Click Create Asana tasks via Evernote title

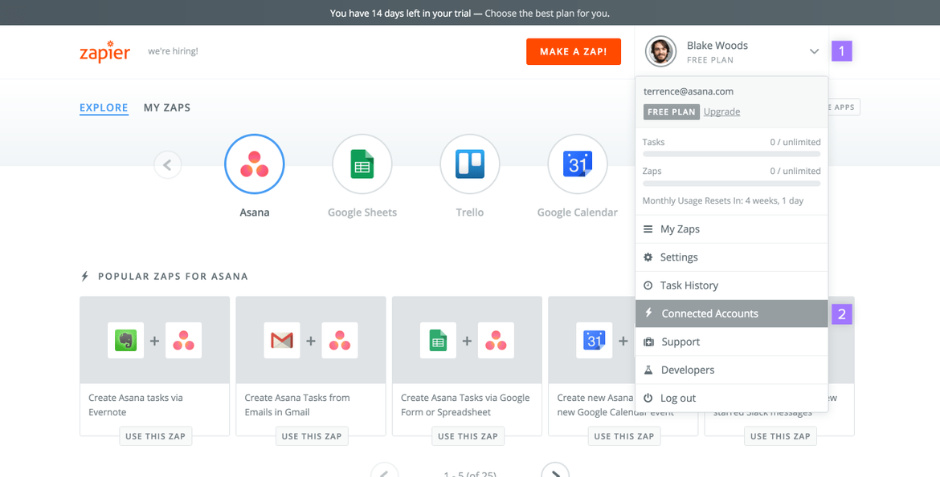tap(135, 404)
